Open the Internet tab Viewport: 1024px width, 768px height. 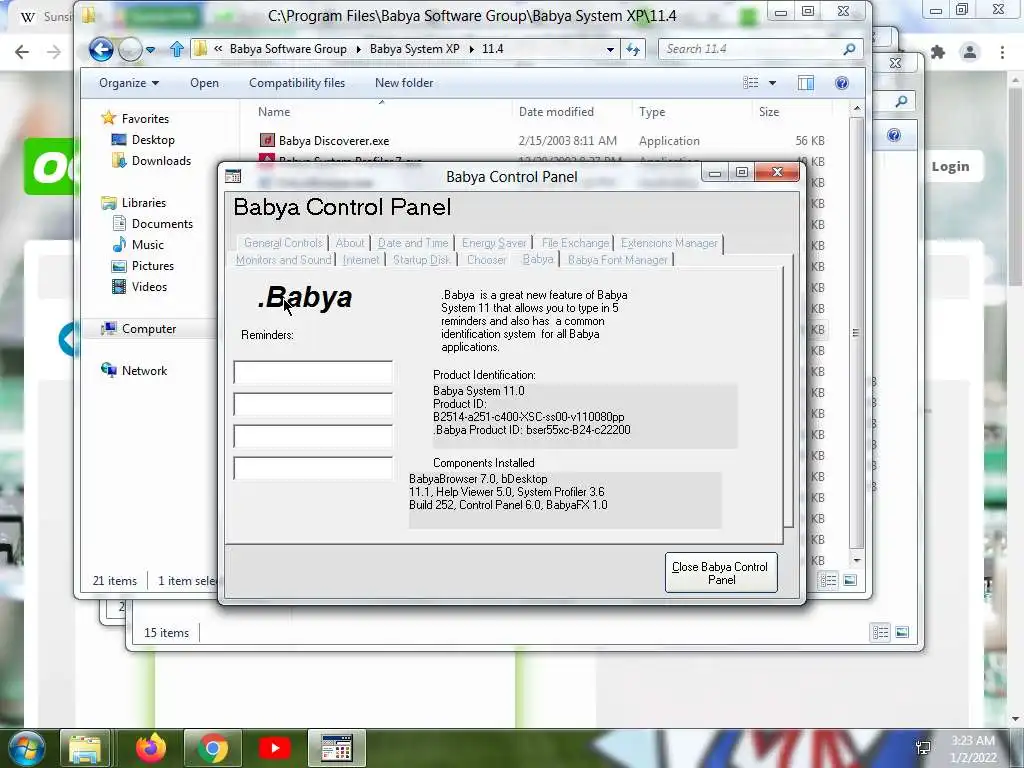(360, 260)
